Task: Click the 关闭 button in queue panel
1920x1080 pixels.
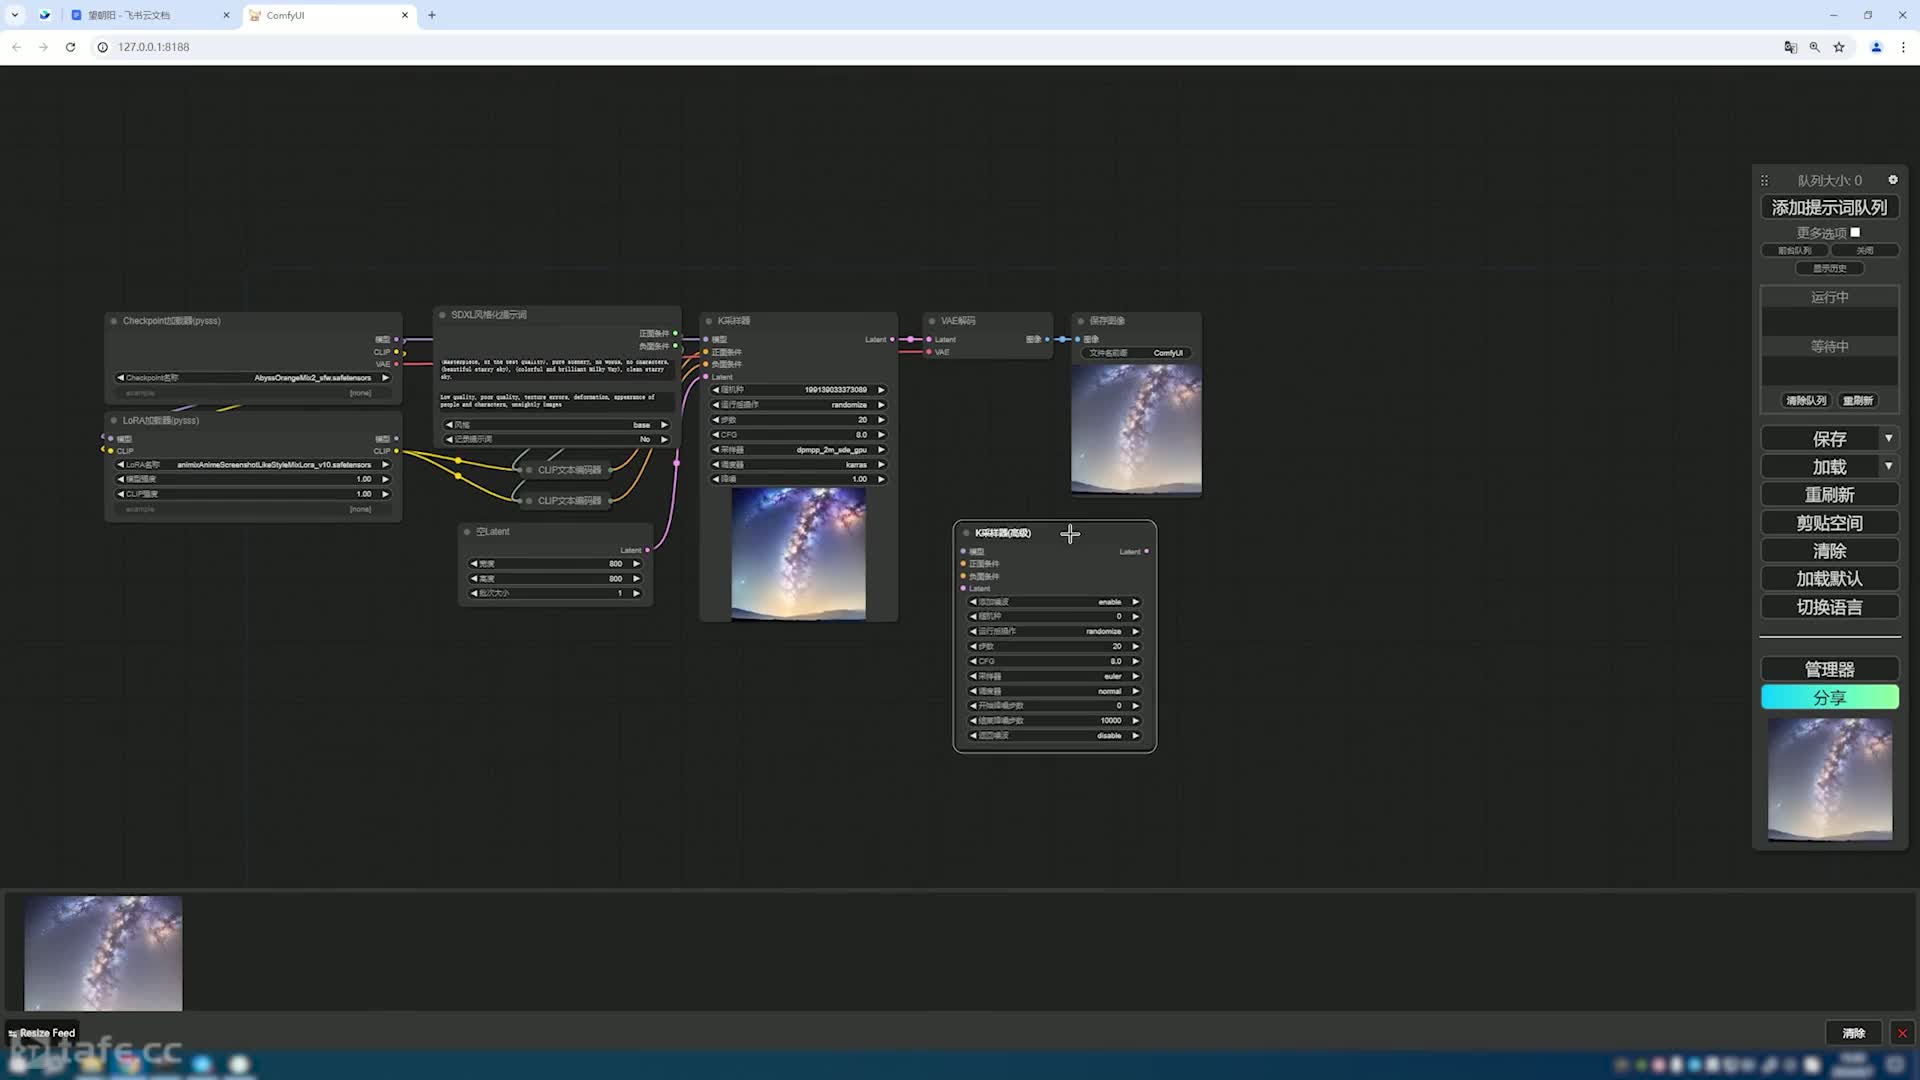Action: click(1864, 251)
